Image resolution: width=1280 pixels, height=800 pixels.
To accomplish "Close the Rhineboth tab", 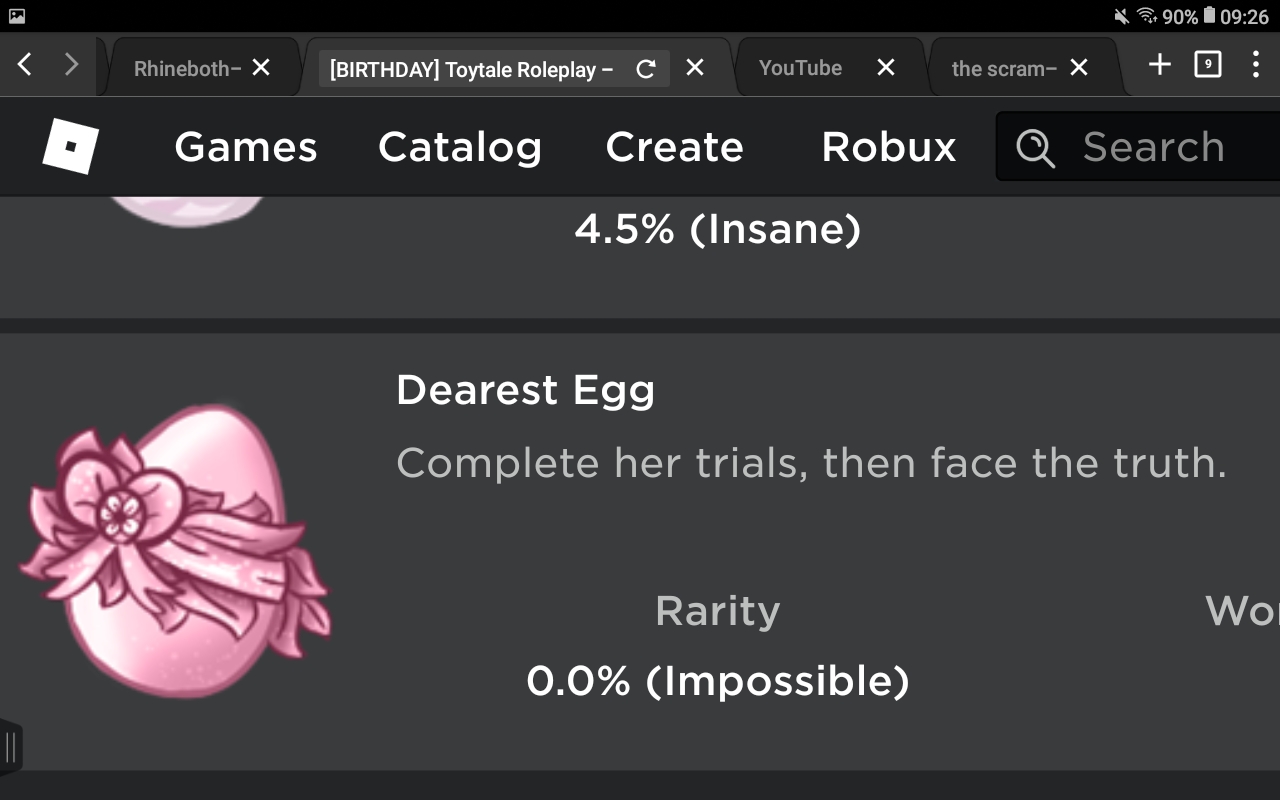I will tap(261, 67).
